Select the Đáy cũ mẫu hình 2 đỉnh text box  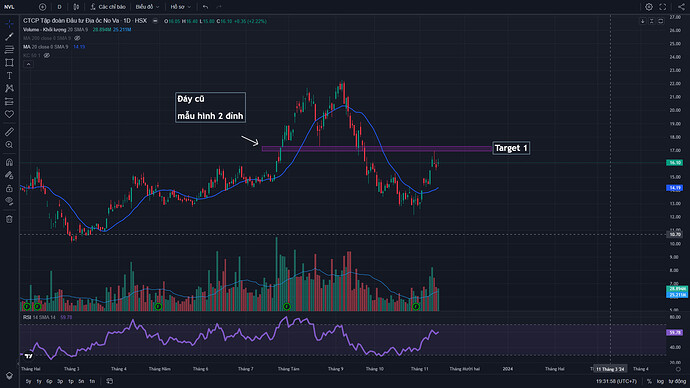210,107
